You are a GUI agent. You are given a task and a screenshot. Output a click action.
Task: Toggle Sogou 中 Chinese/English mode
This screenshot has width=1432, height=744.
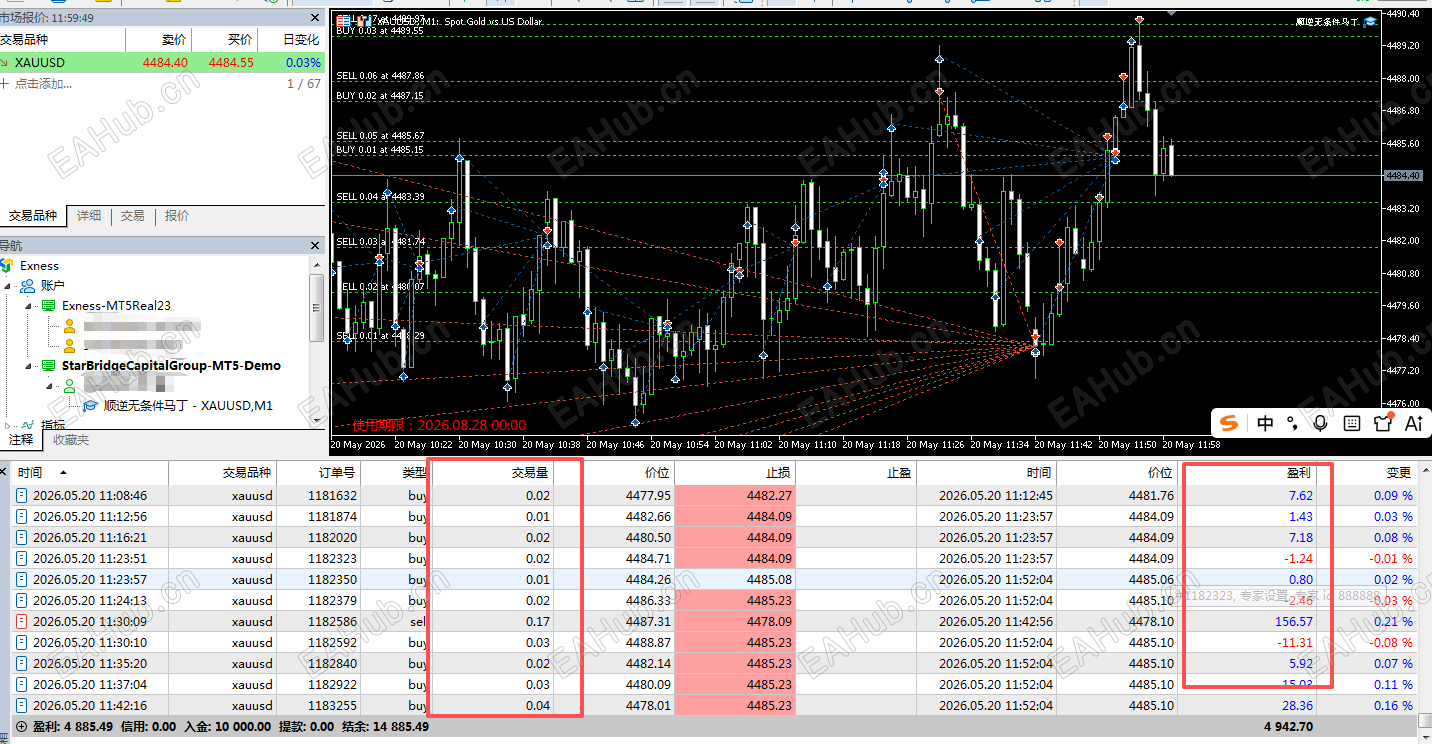(x=1265, y=423)
